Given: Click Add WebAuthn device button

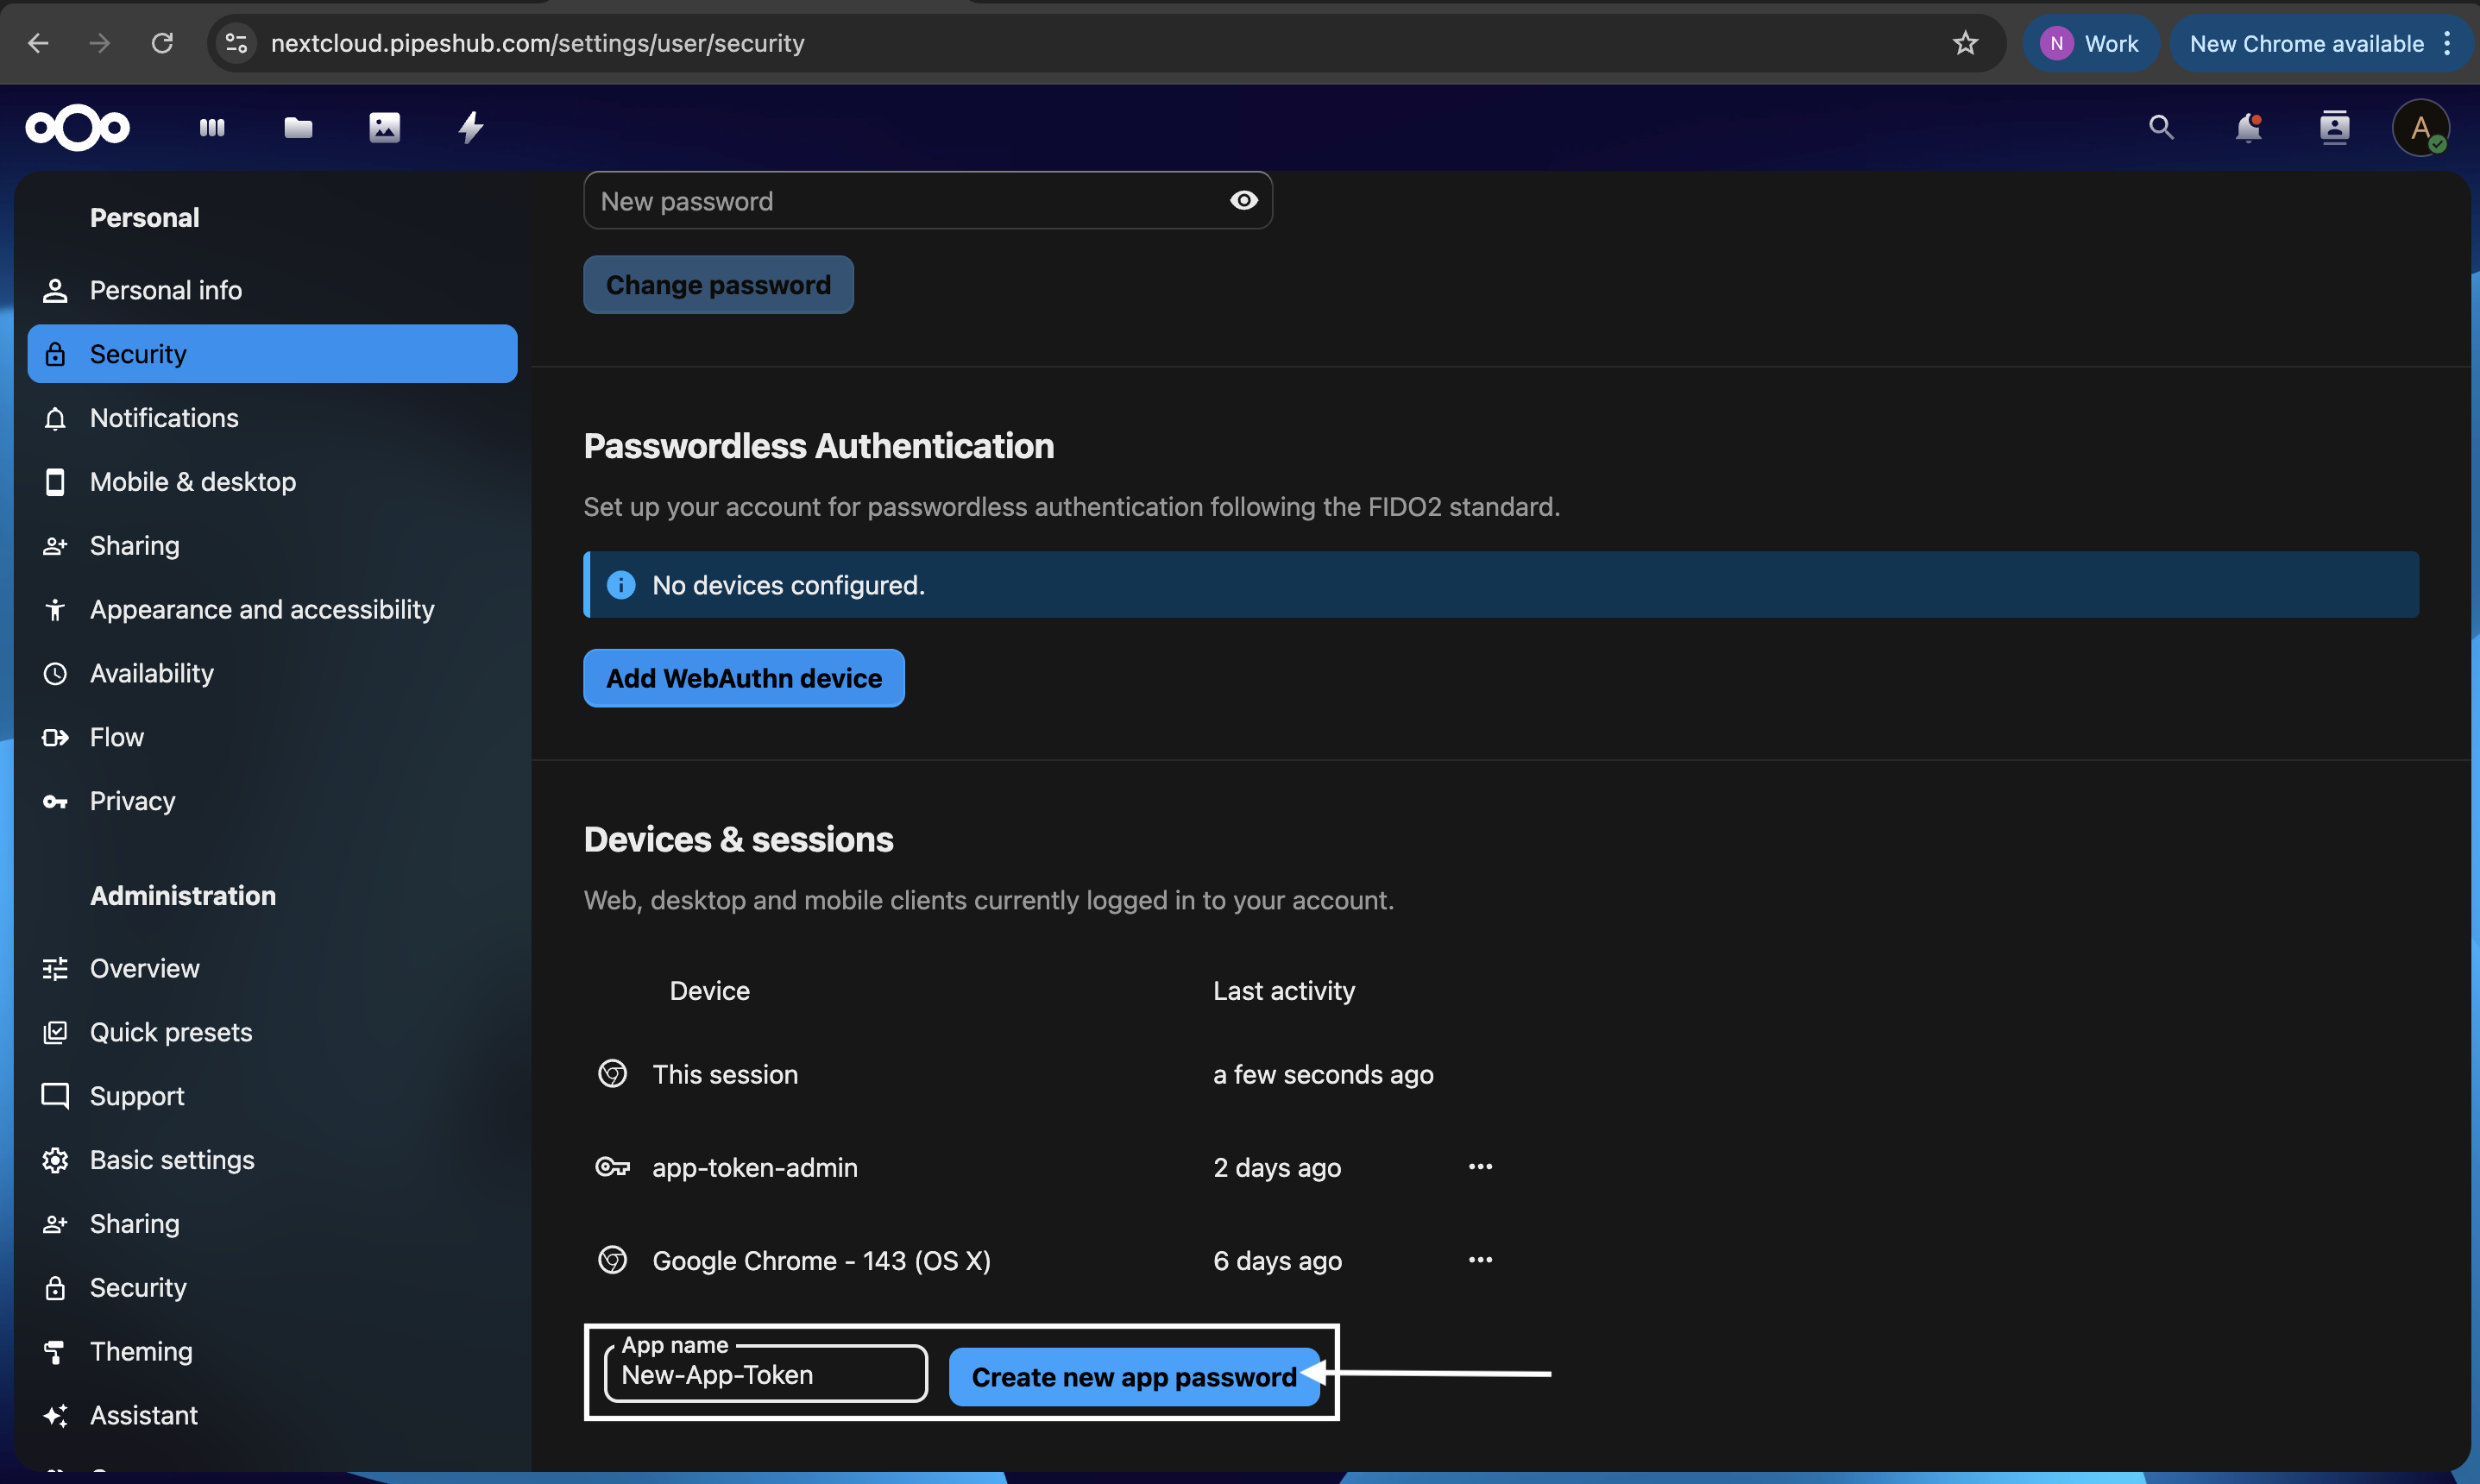Looking at the screenshot, I should [744, 678].
